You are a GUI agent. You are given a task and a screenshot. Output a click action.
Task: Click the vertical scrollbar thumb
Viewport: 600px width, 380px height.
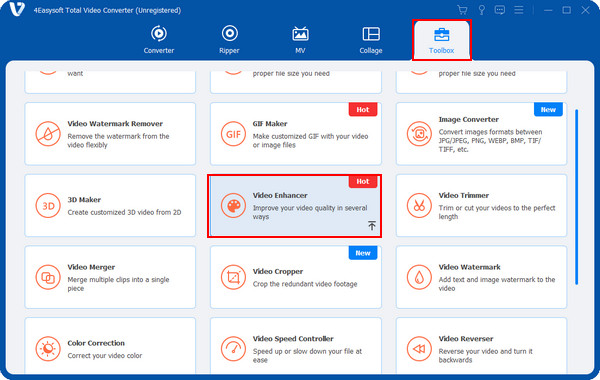coord(576,197)
